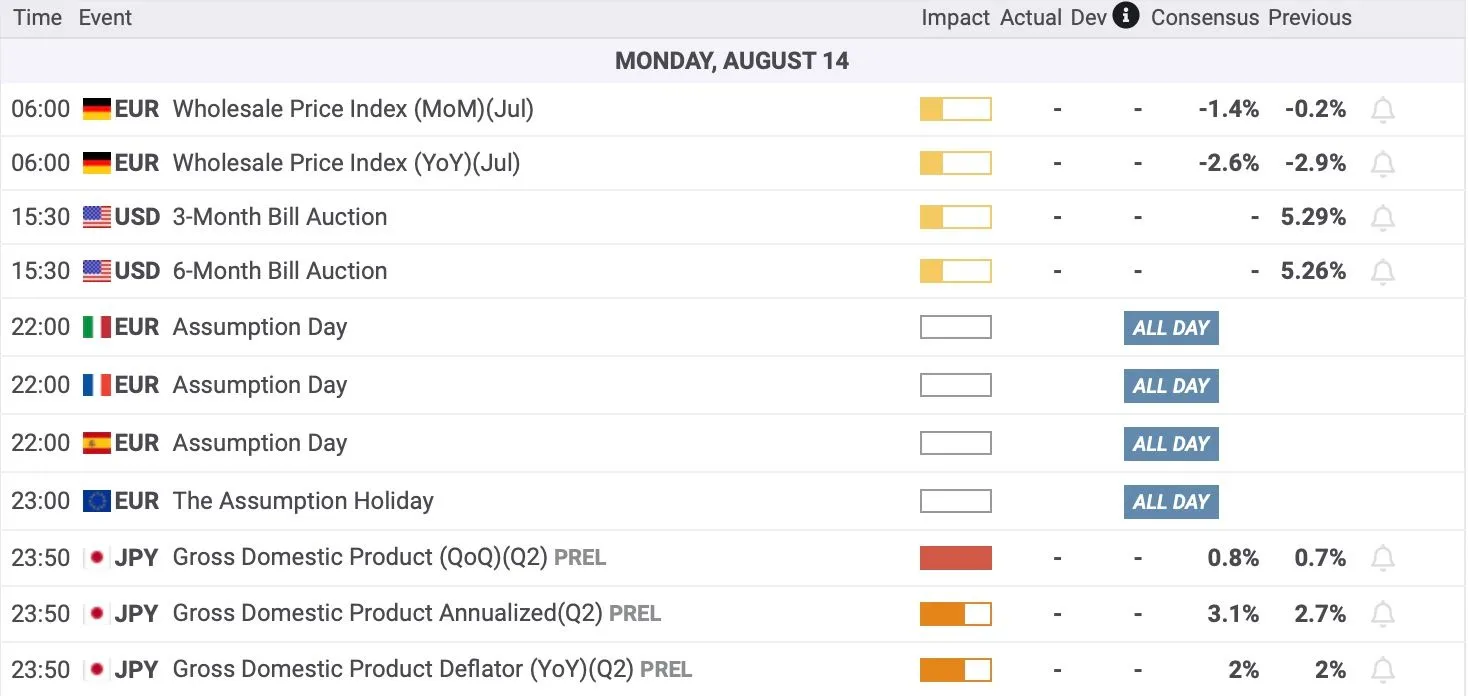The height and width of the screenshot is (696, 1468).
Task: Click bell icon for 6-Month Bill Auction
Action: pos(1382,272)
